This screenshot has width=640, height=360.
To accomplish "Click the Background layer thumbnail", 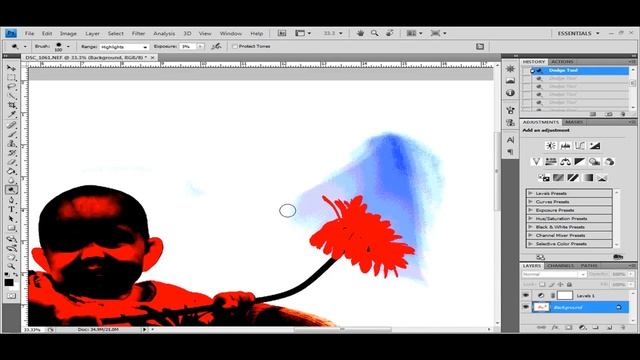I will 541,307.
